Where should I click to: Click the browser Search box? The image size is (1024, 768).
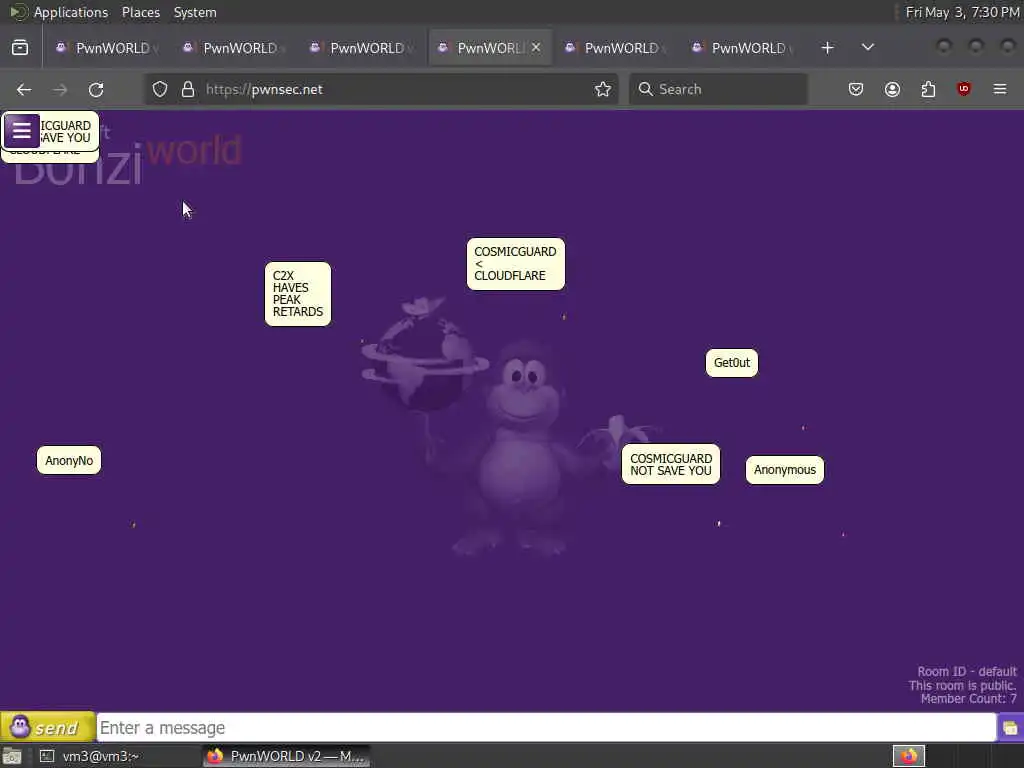tap(718, 89)
